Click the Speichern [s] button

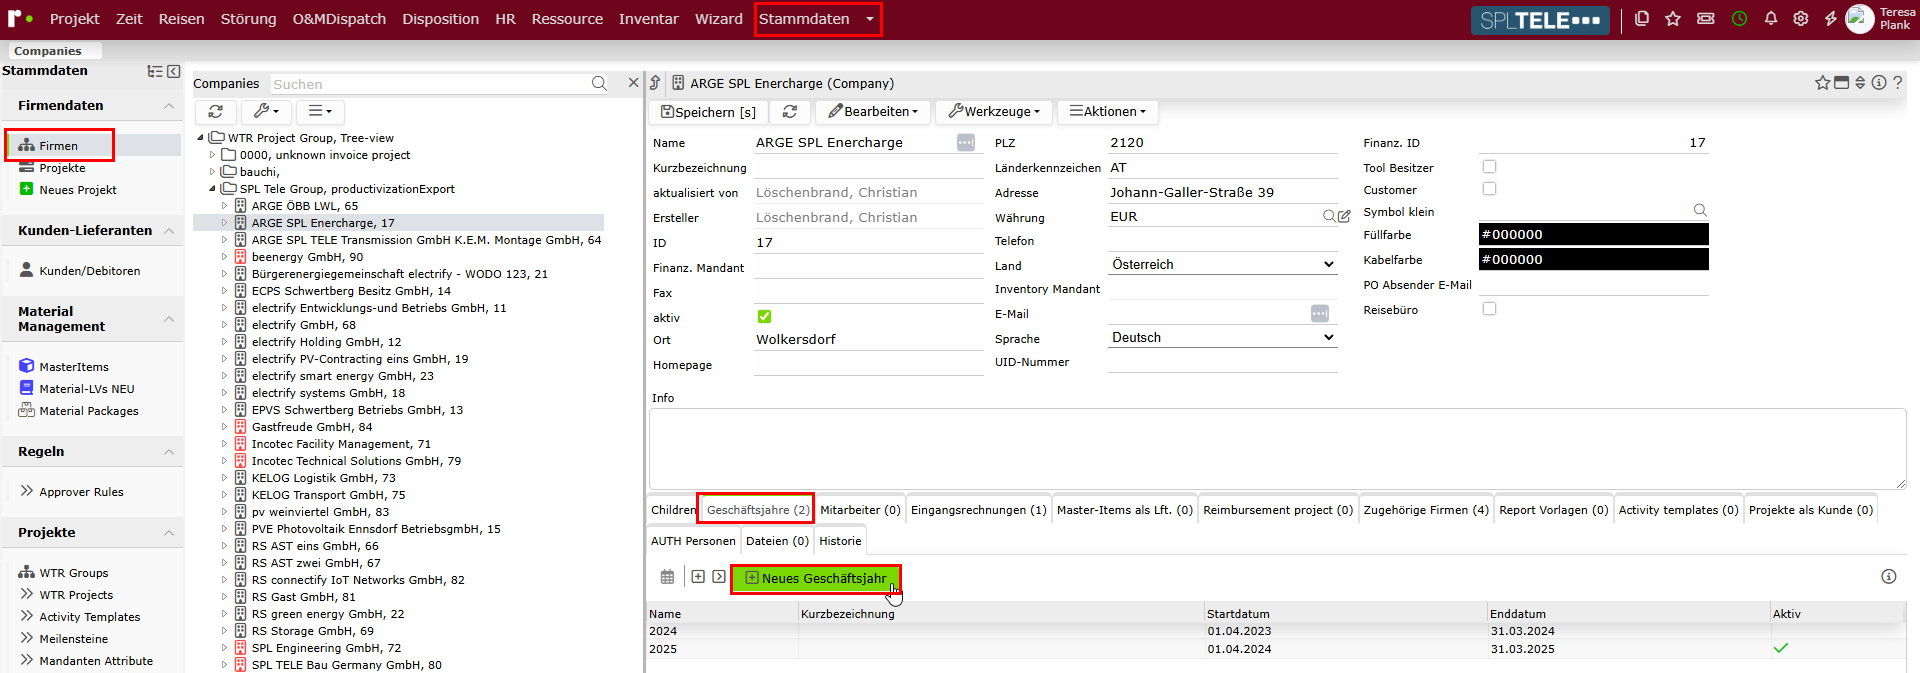tap(708, 112)
